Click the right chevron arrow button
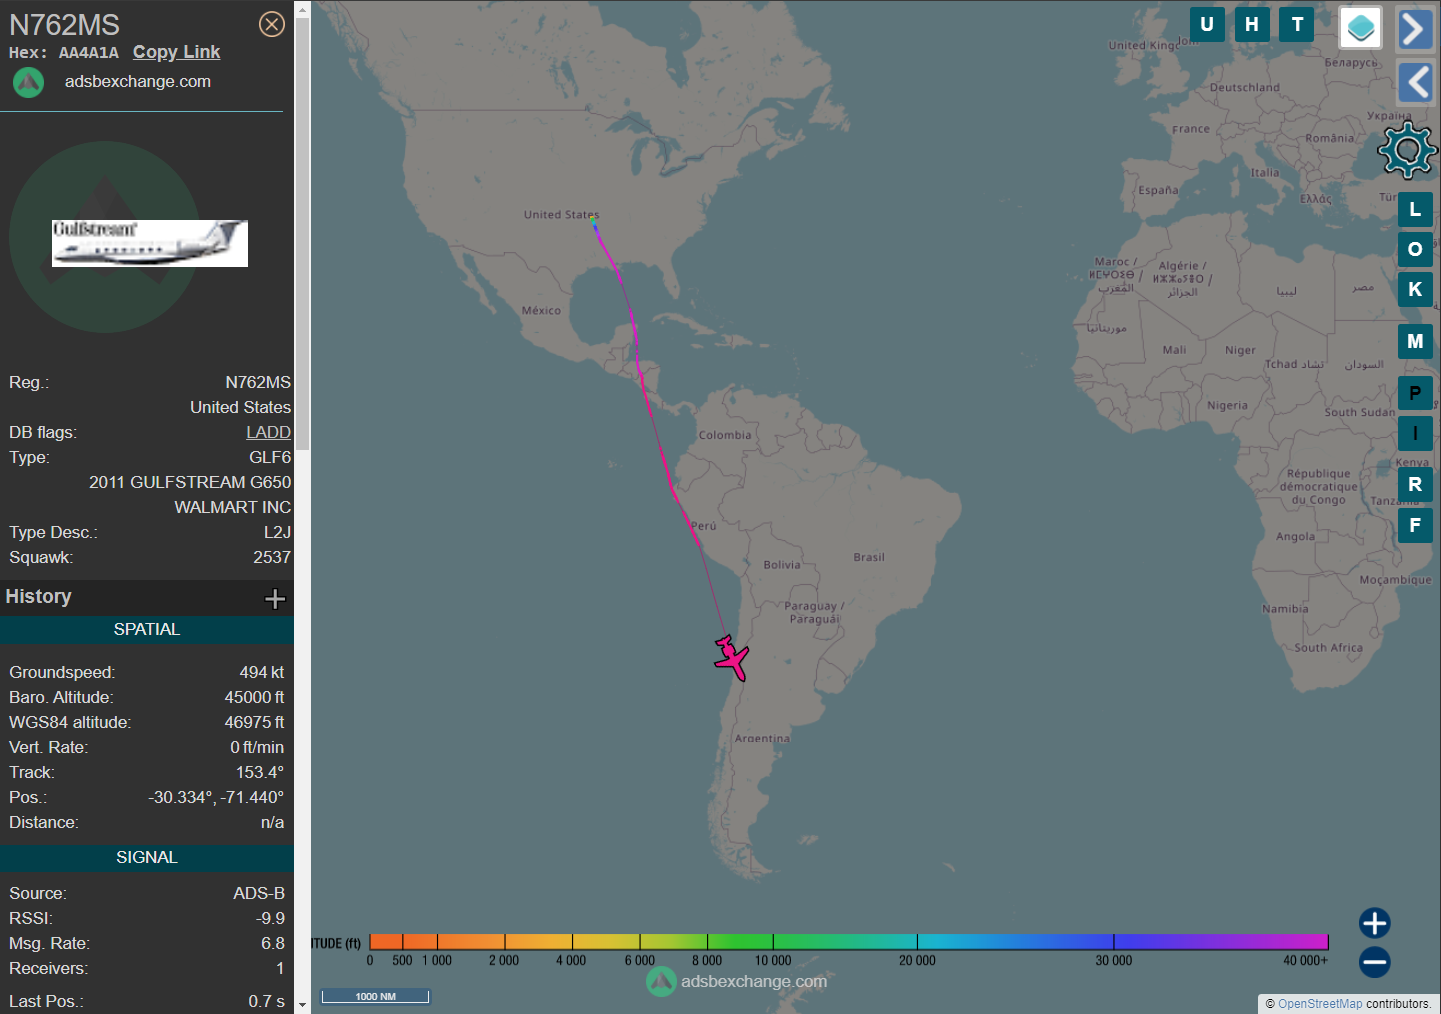1441x1014 pixels. tap(1415, 29)
